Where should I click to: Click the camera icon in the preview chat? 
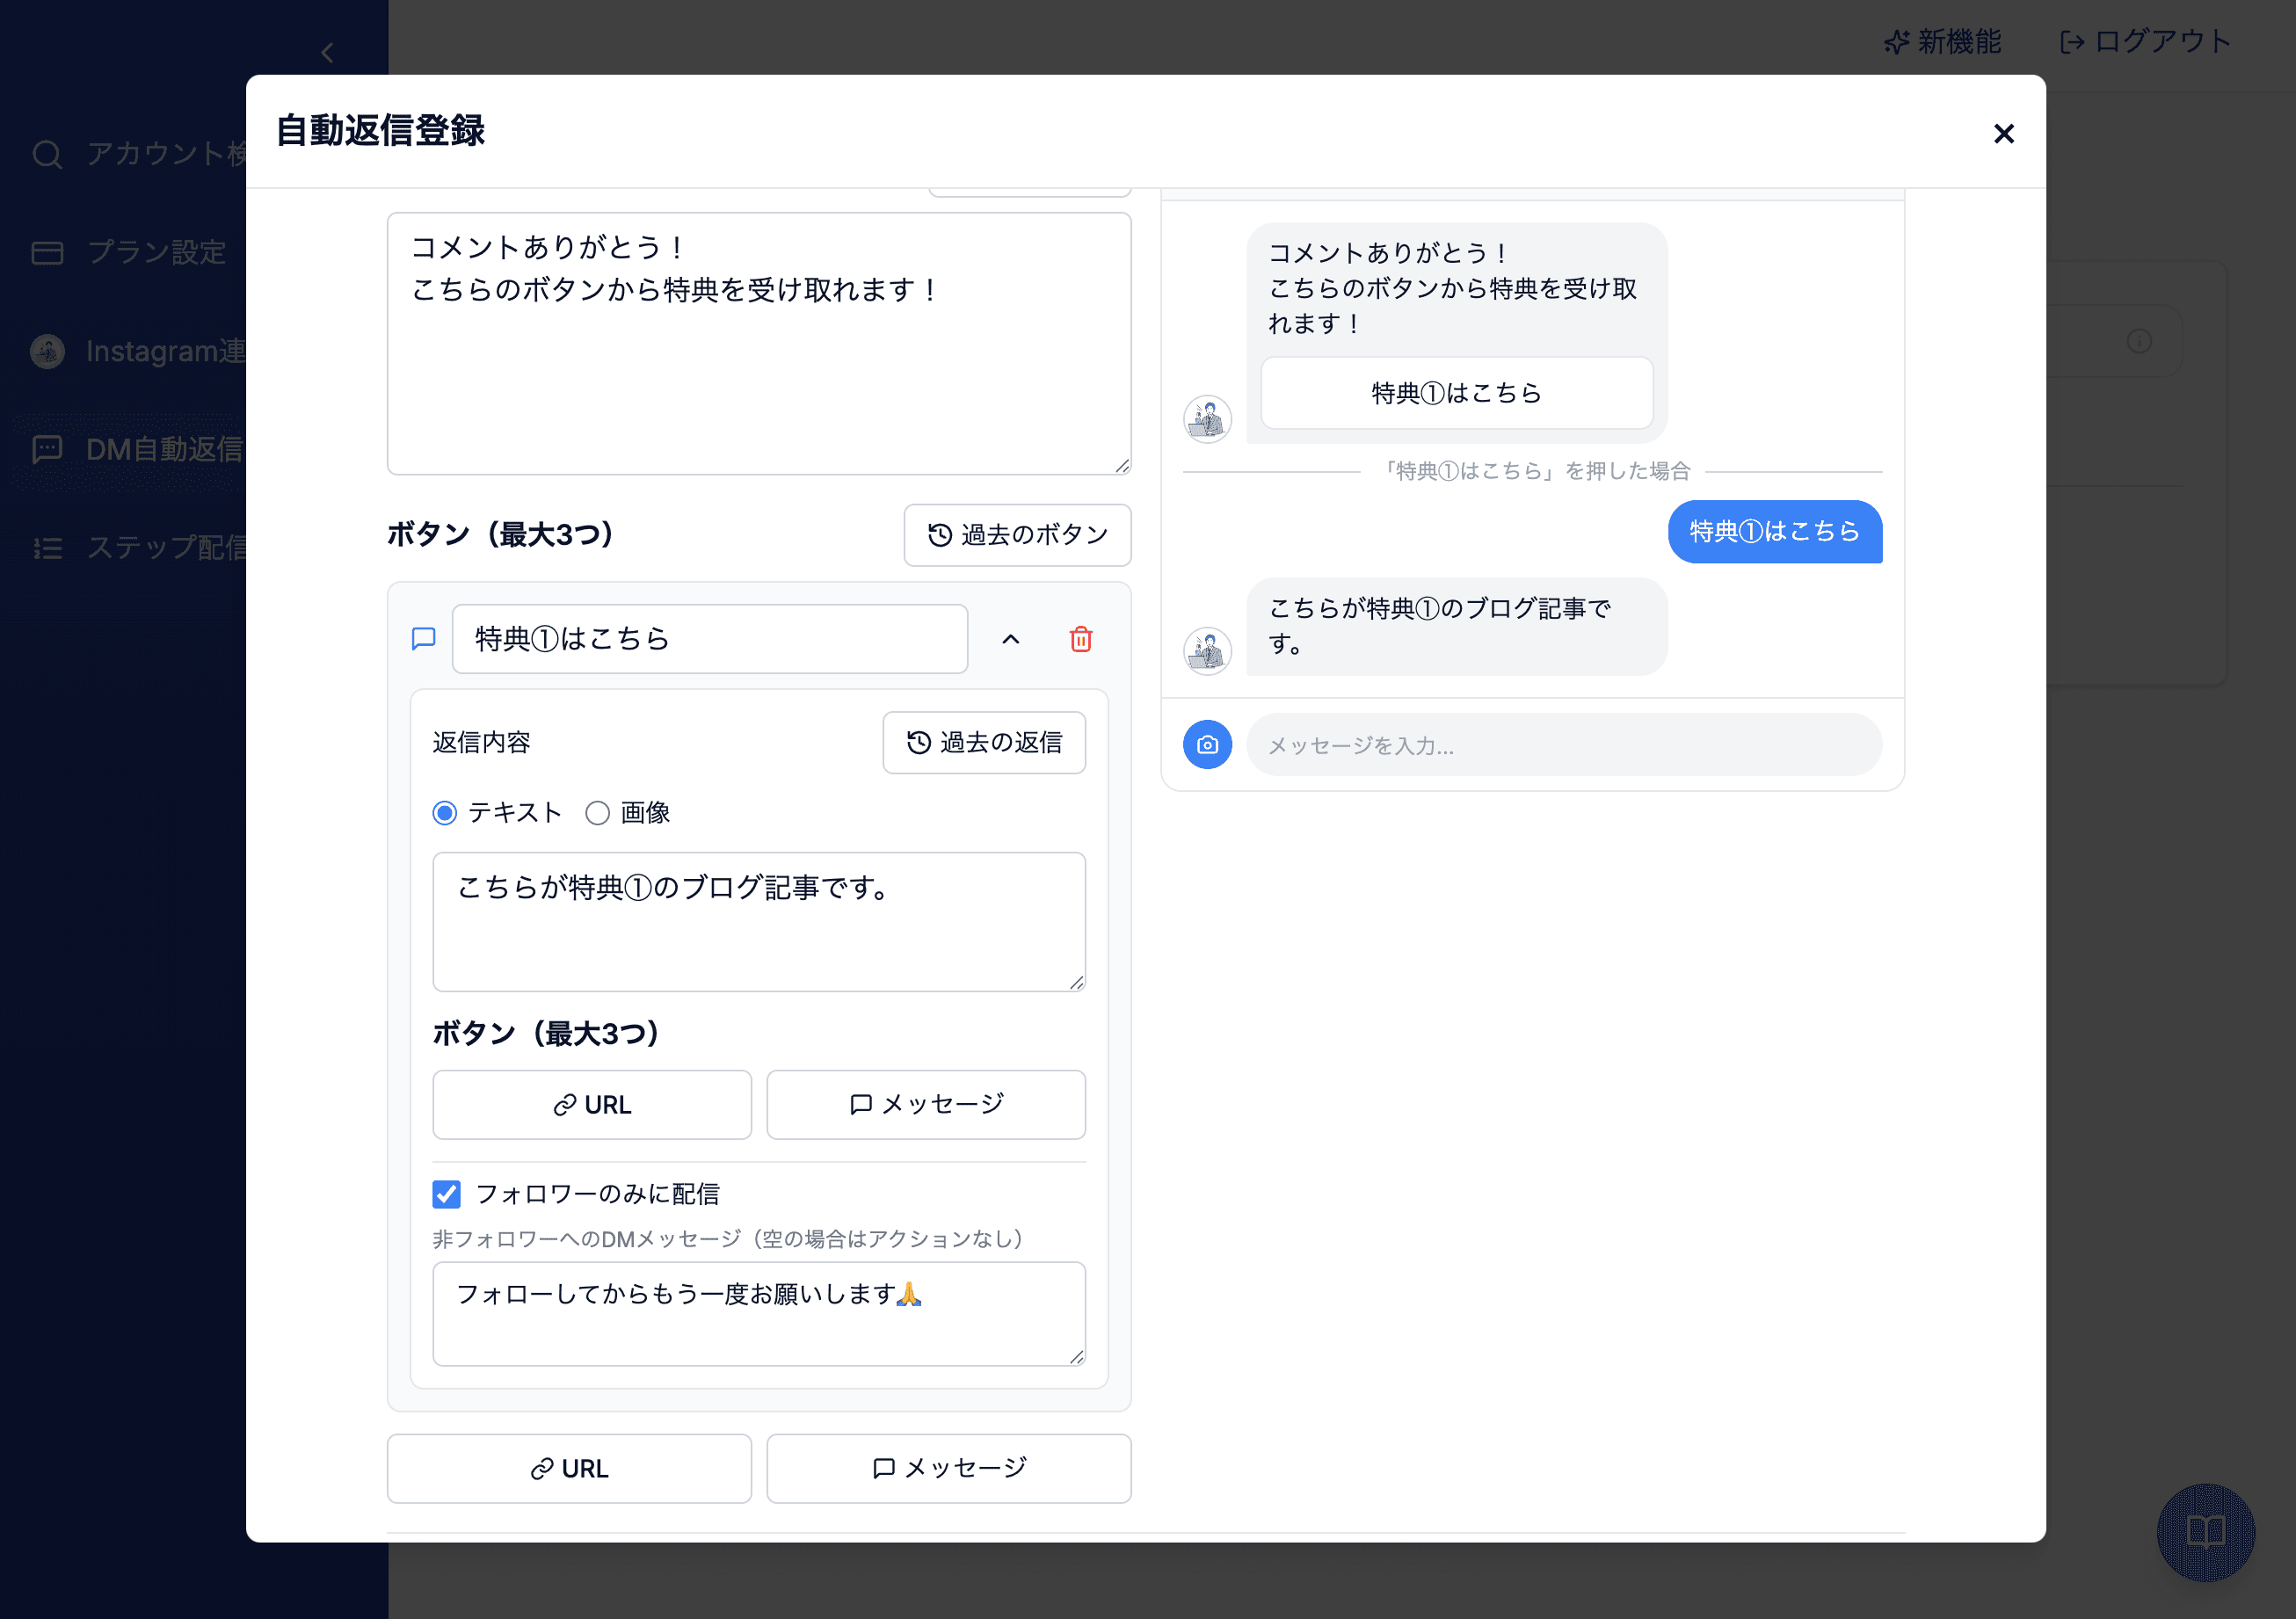coord(1207,745)
